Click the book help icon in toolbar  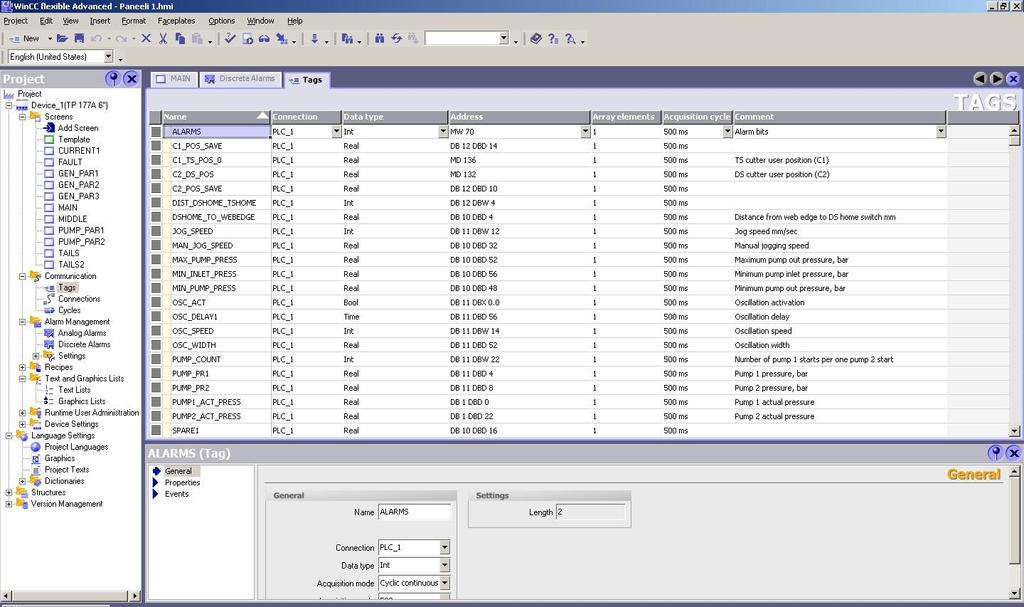click(x=536, y=39)
